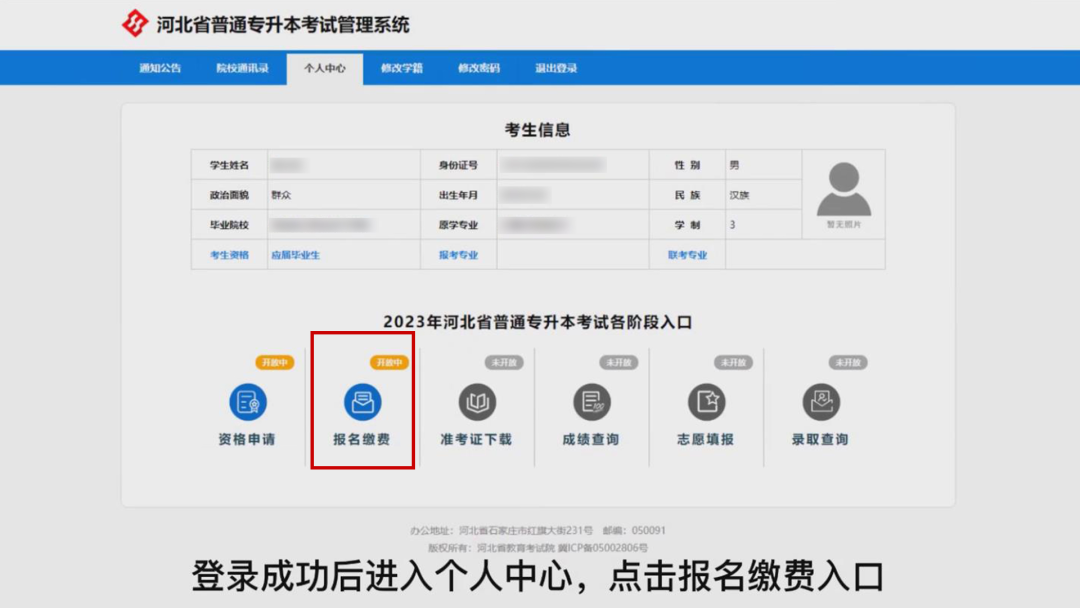
Task: Open 资格申请 via its document icon
Action: [246, 403]
